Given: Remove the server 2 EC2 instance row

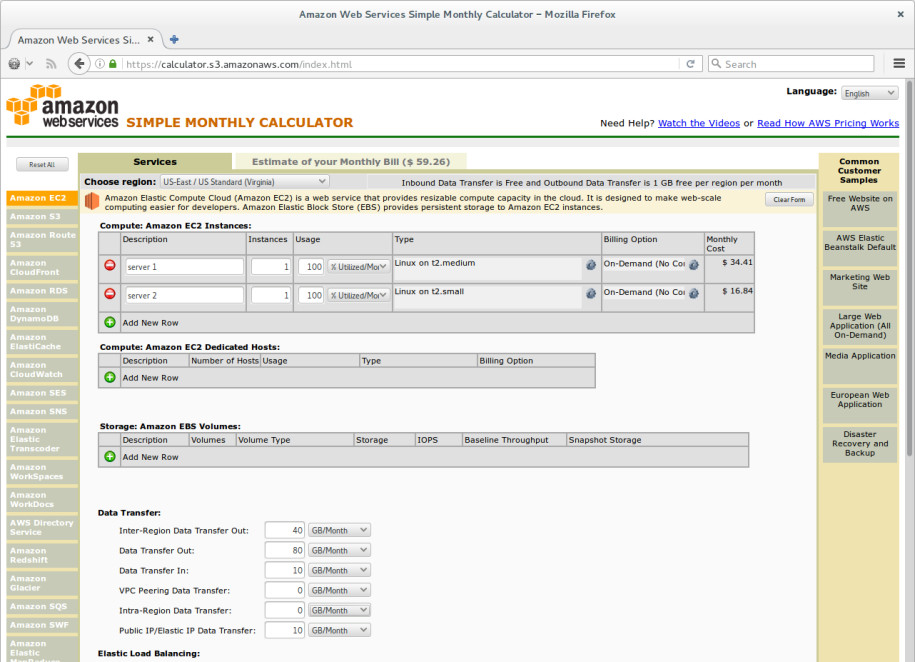Looking at the screenshot, I should point(110,294).
